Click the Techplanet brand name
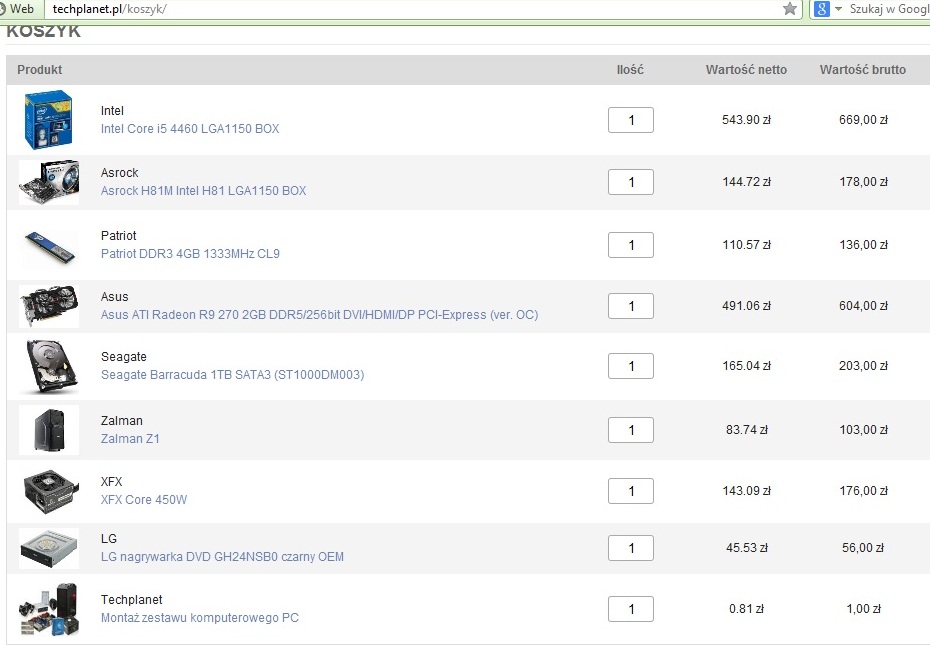930x645 pixels. (x=131, y=600)
